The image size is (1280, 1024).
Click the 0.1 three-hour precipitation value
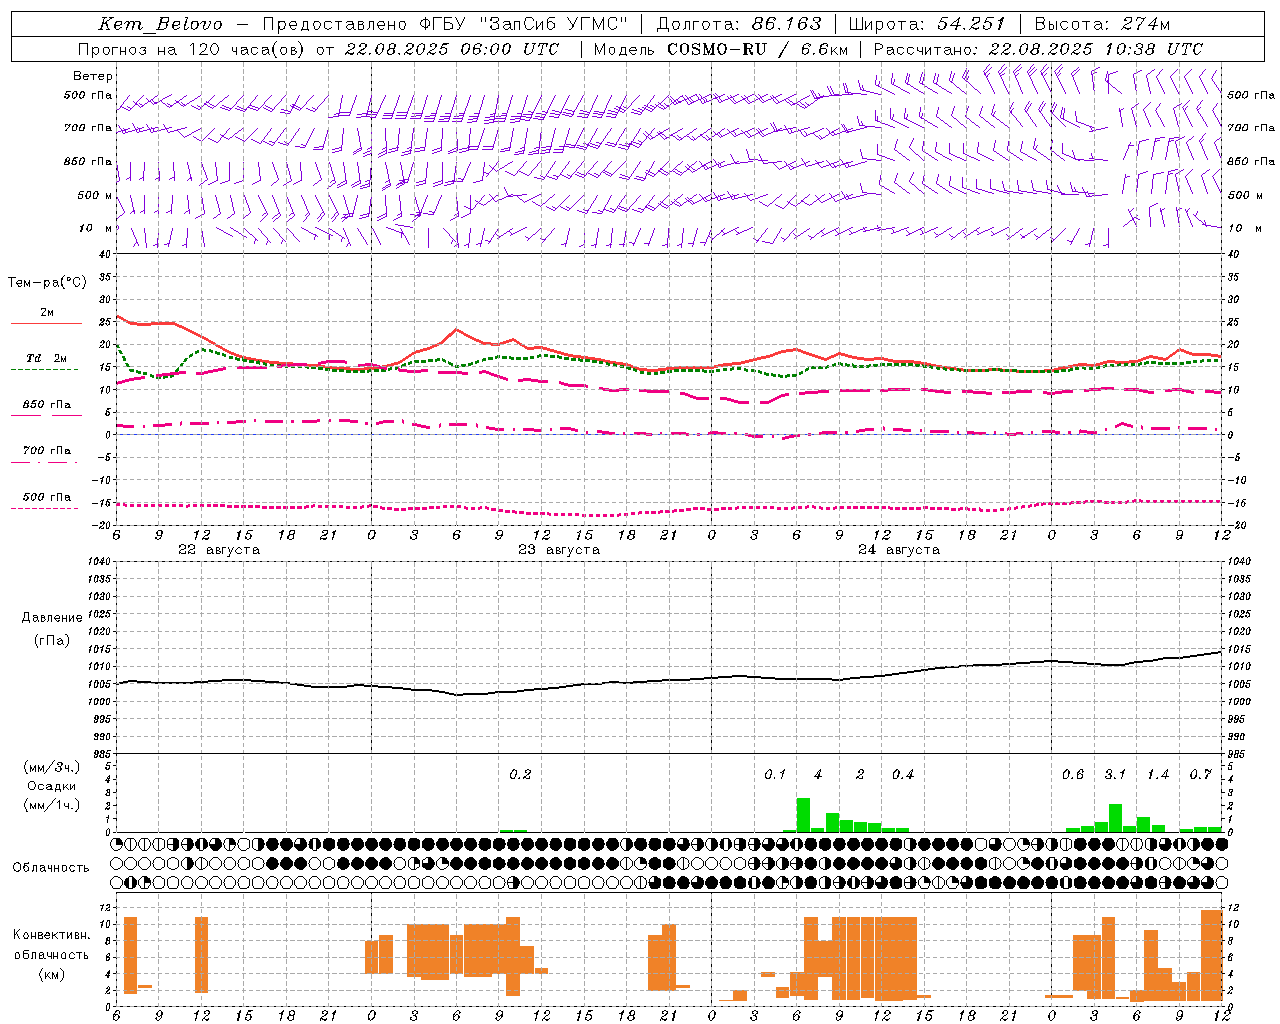(775, 774)
